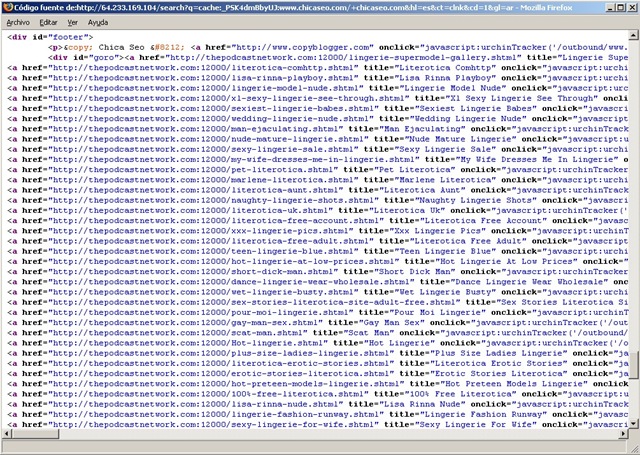
Task: Click the div id="footer" tag text
Action: tap(50, 37)
